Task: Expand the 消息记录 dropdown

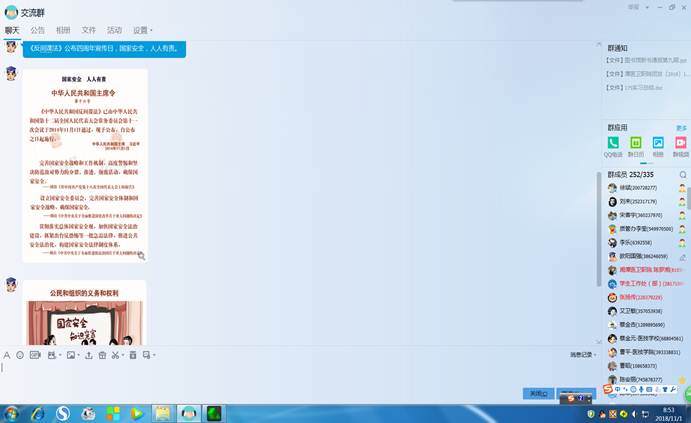Action: pos(583,355)
